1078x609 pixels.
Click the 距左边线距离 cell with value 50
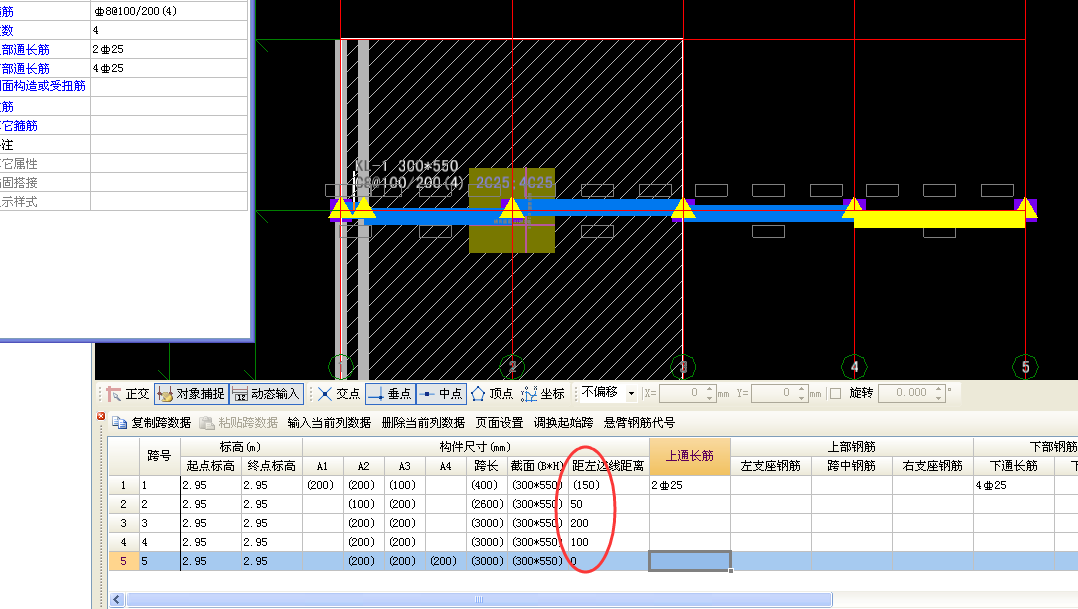coord(609,504)
